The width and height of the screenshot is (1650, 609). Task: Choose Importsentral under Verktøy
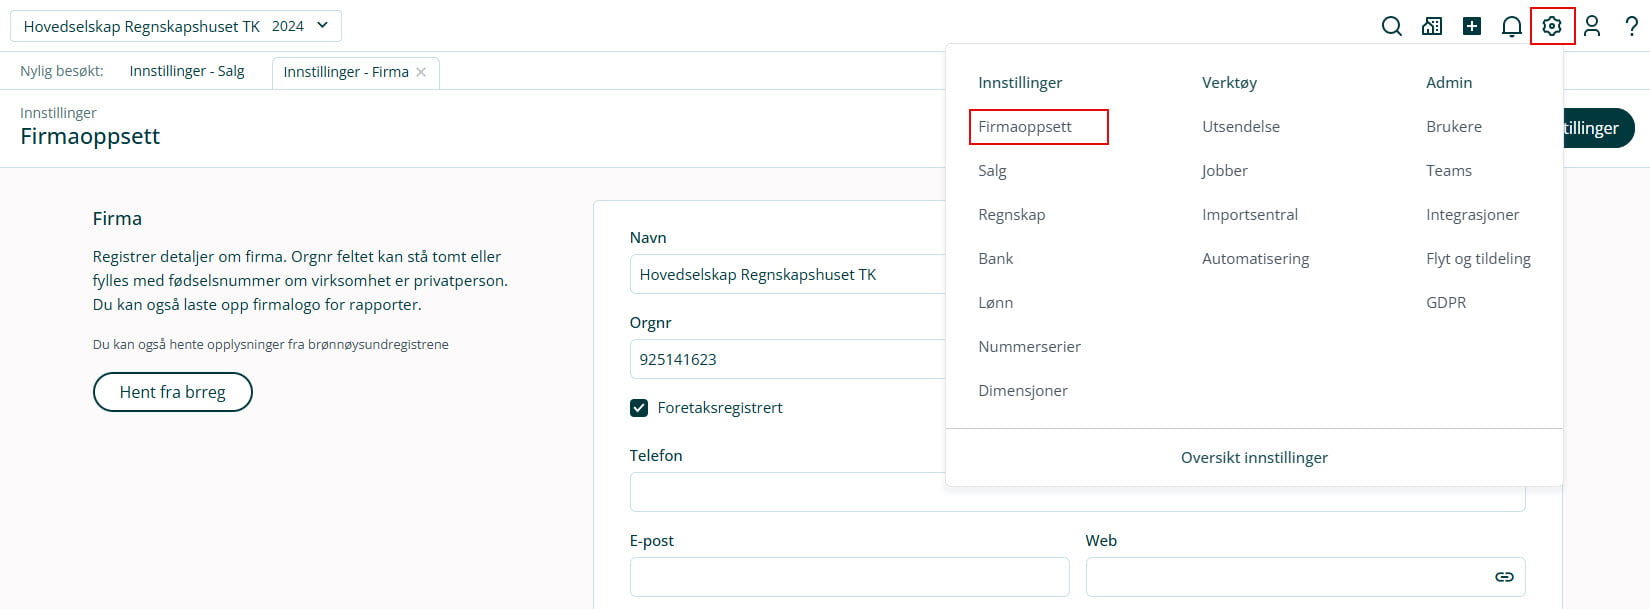coord(1250,215)
